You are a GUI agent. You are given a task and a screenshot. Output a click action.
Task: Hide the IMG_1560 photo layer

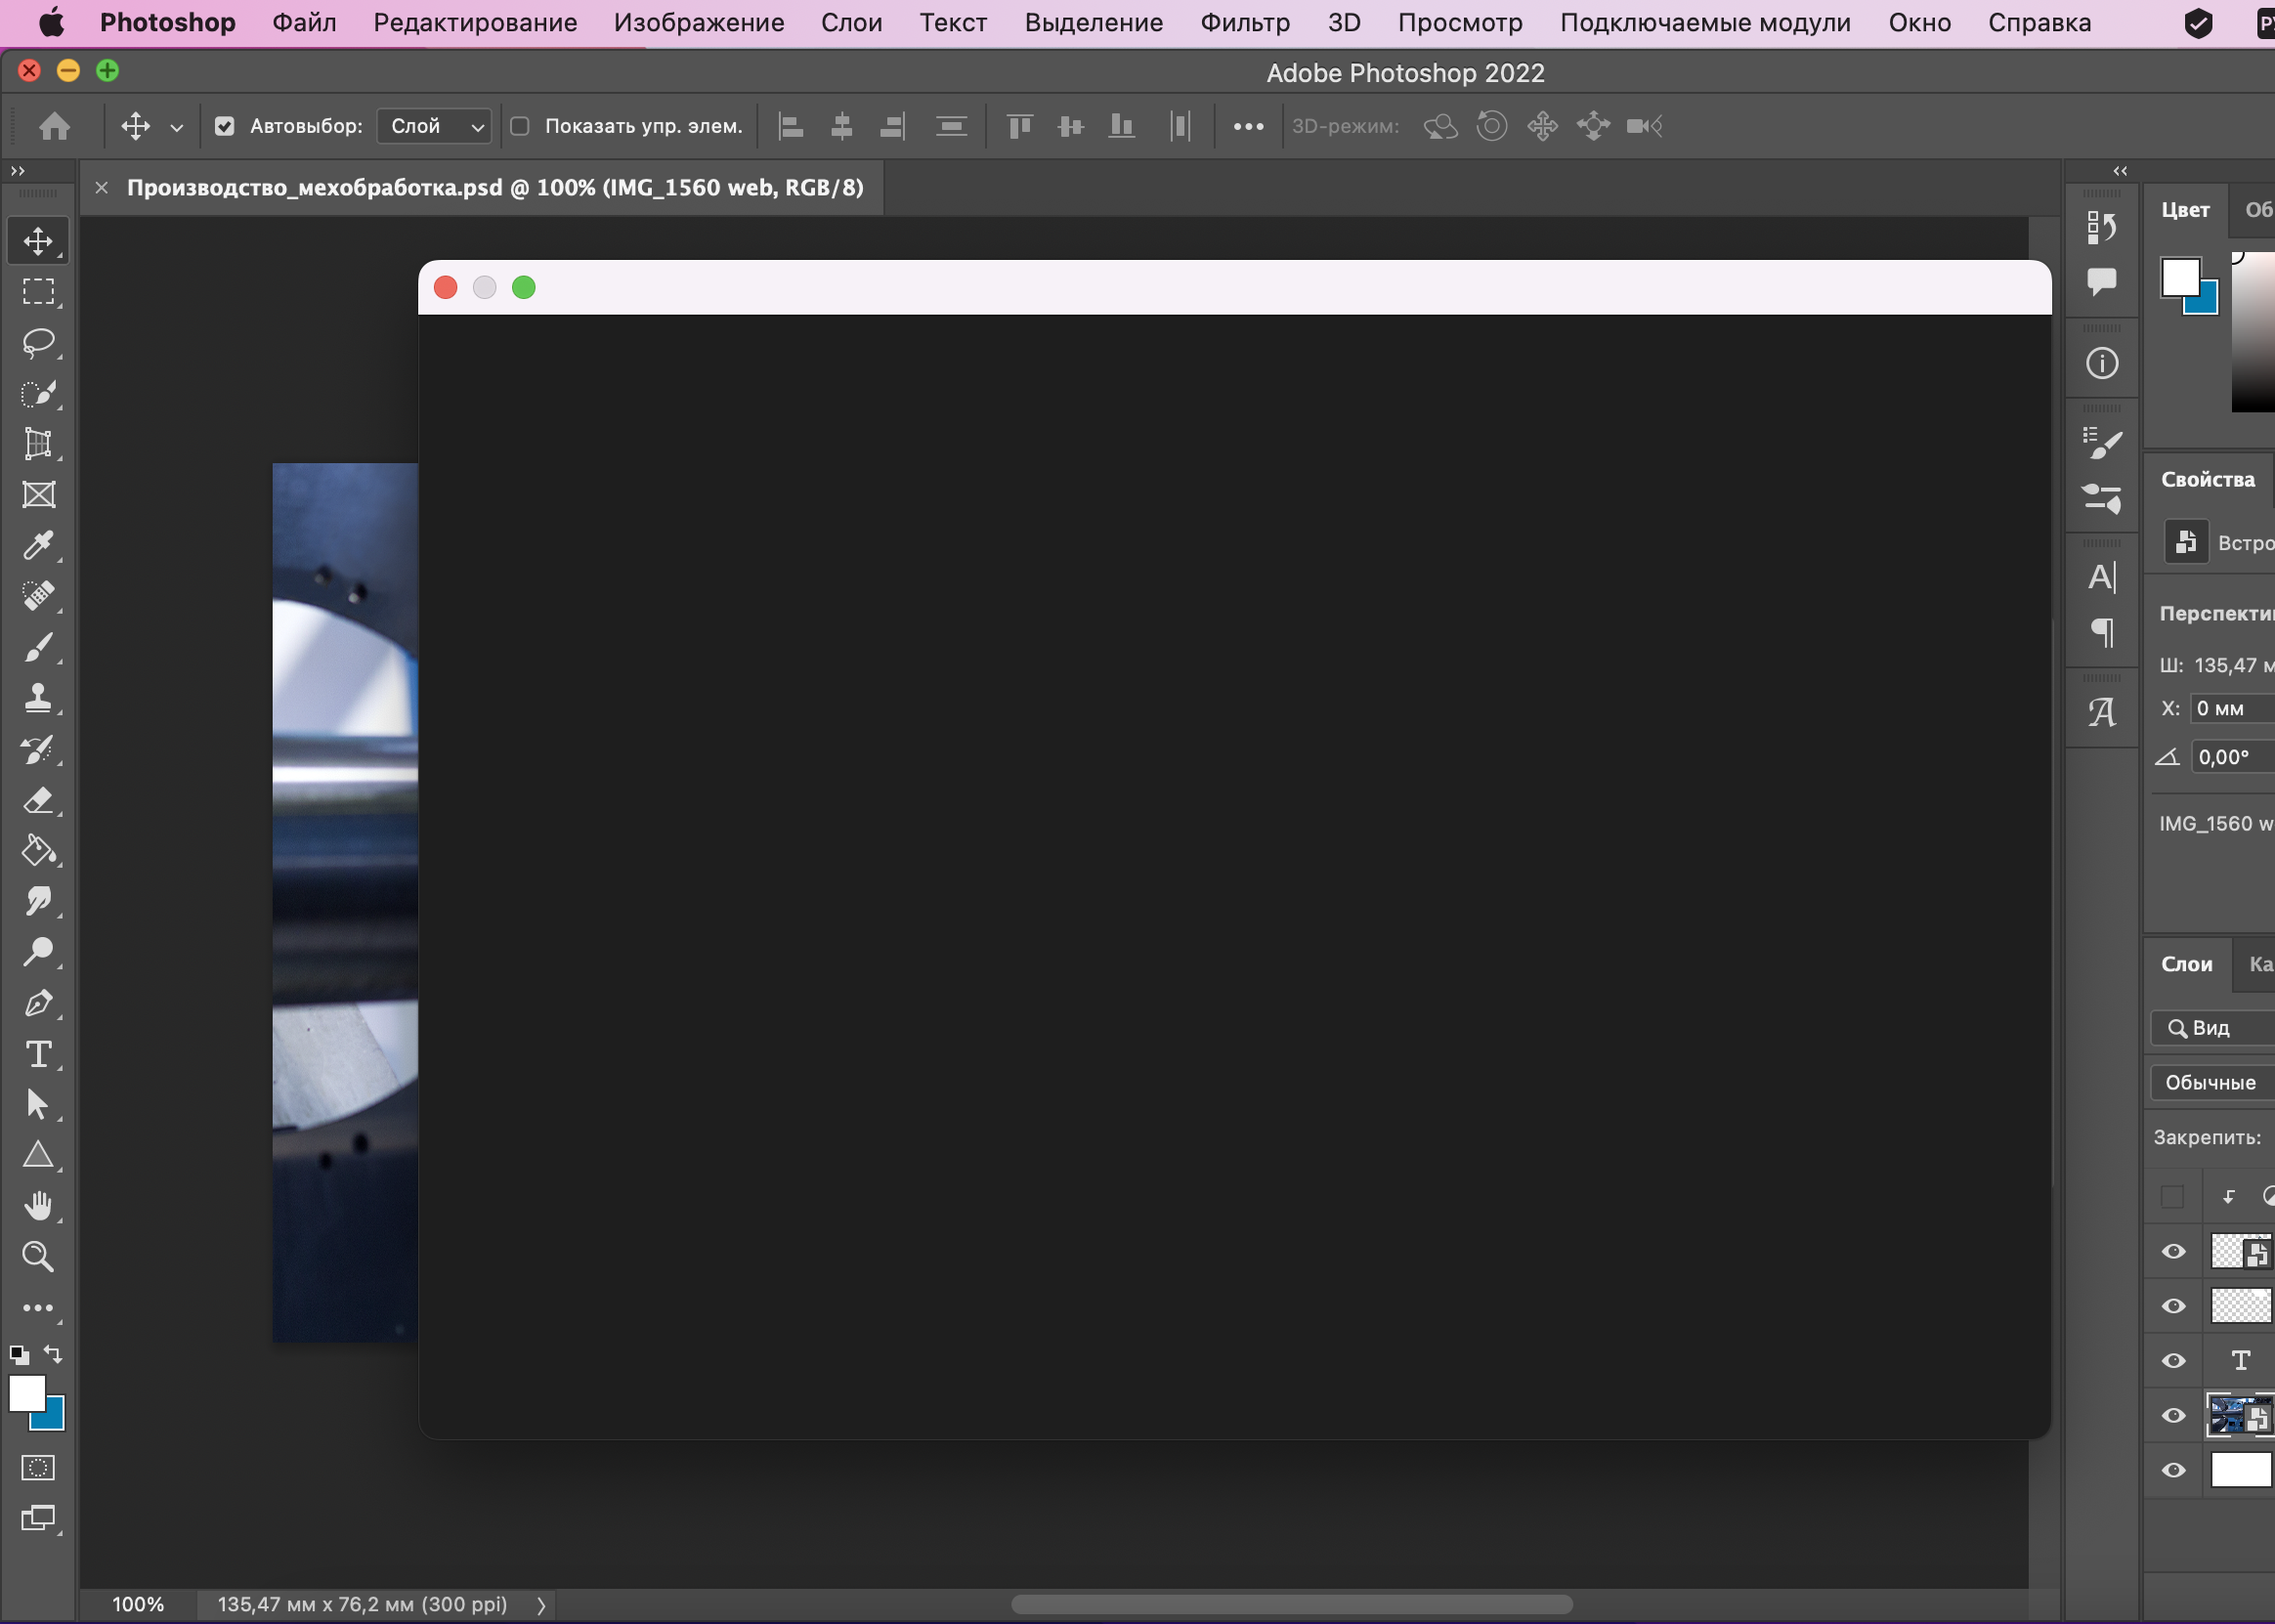coord(2173,1415)
